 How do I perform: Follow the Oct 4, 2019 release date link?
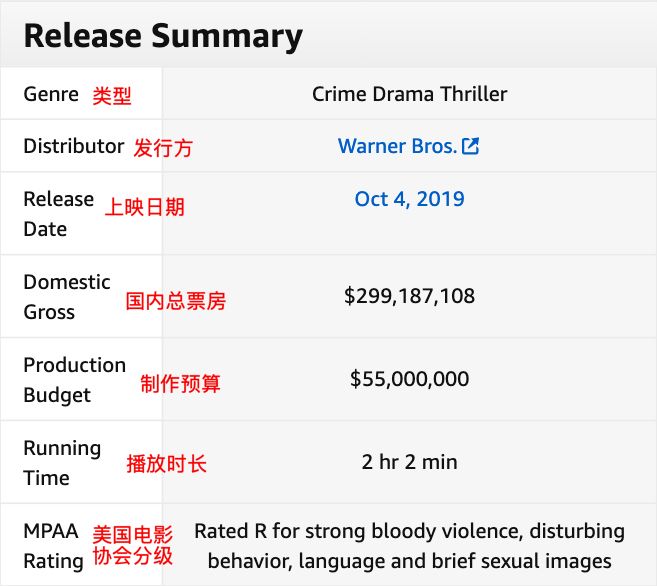point(409,199)
